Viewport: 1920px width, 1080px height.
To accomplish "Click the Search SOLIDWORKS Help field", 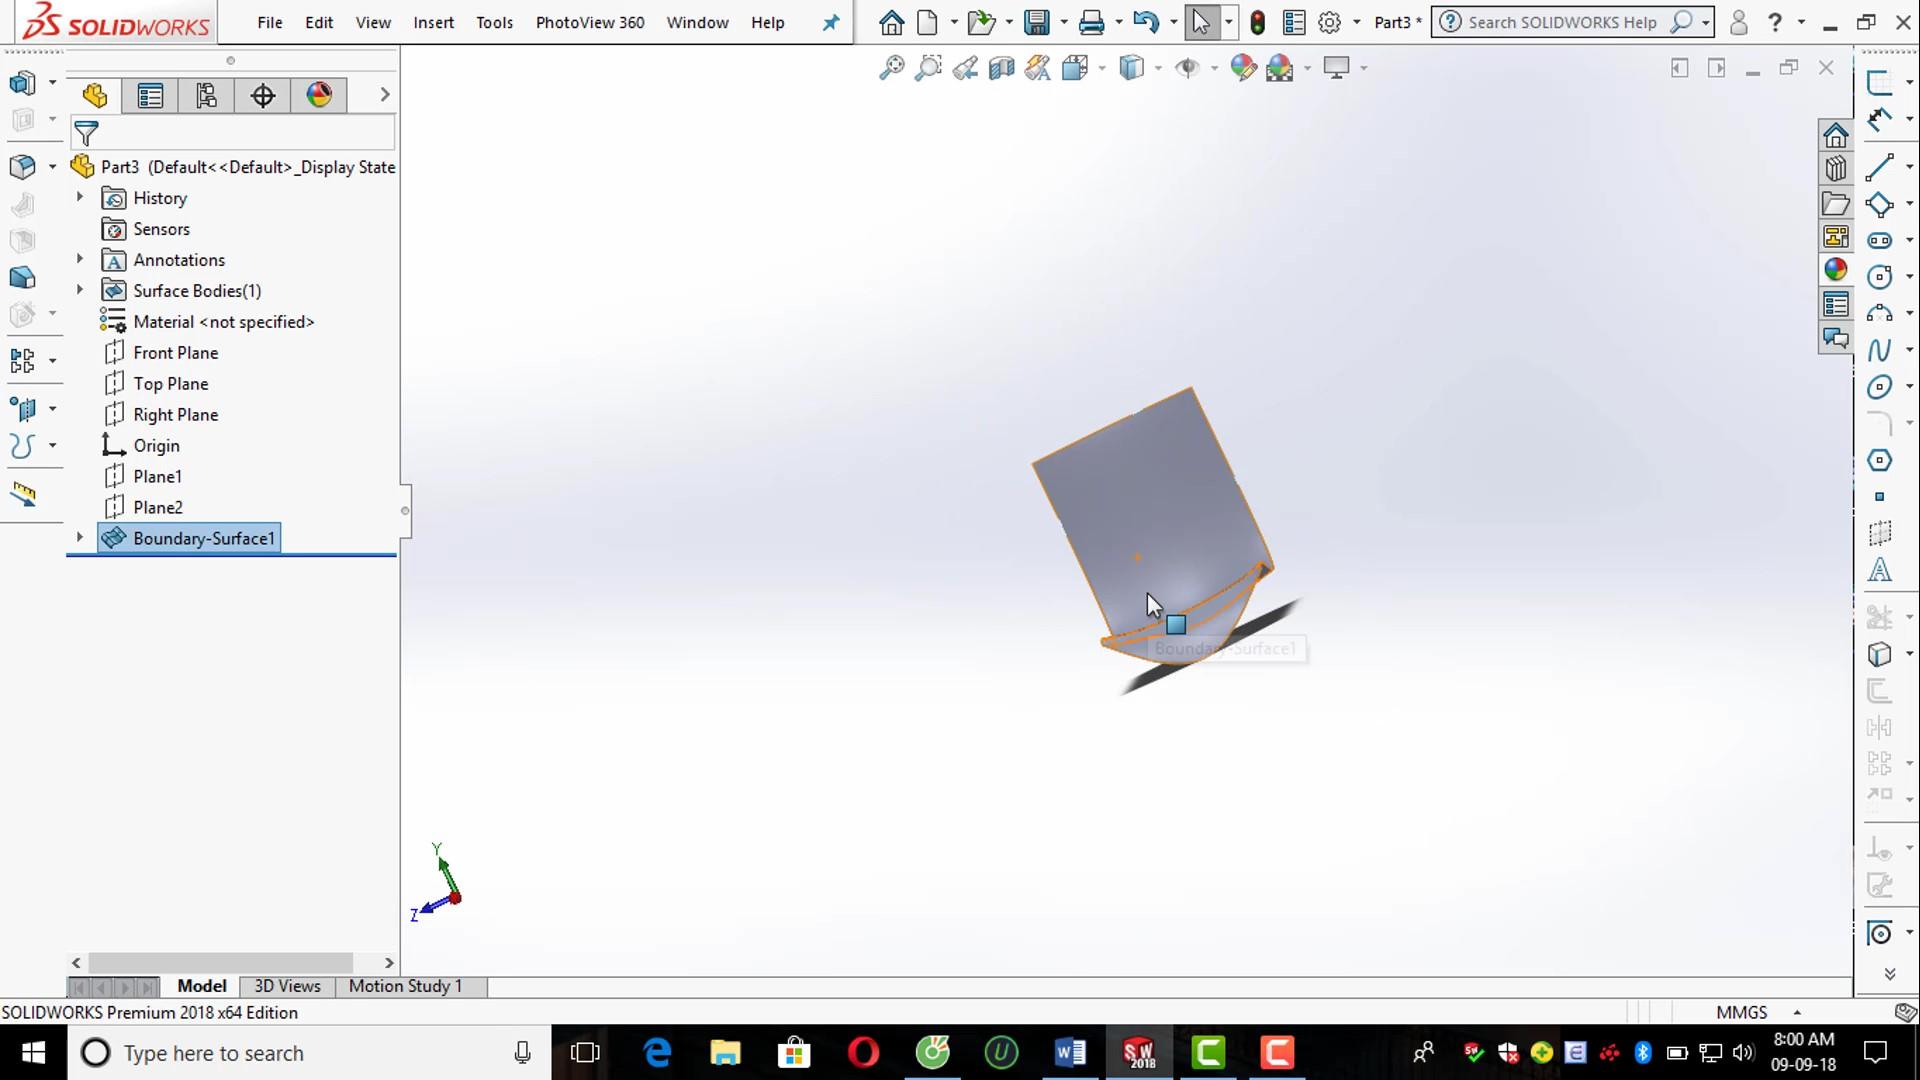I will [x=1561, y=22].
